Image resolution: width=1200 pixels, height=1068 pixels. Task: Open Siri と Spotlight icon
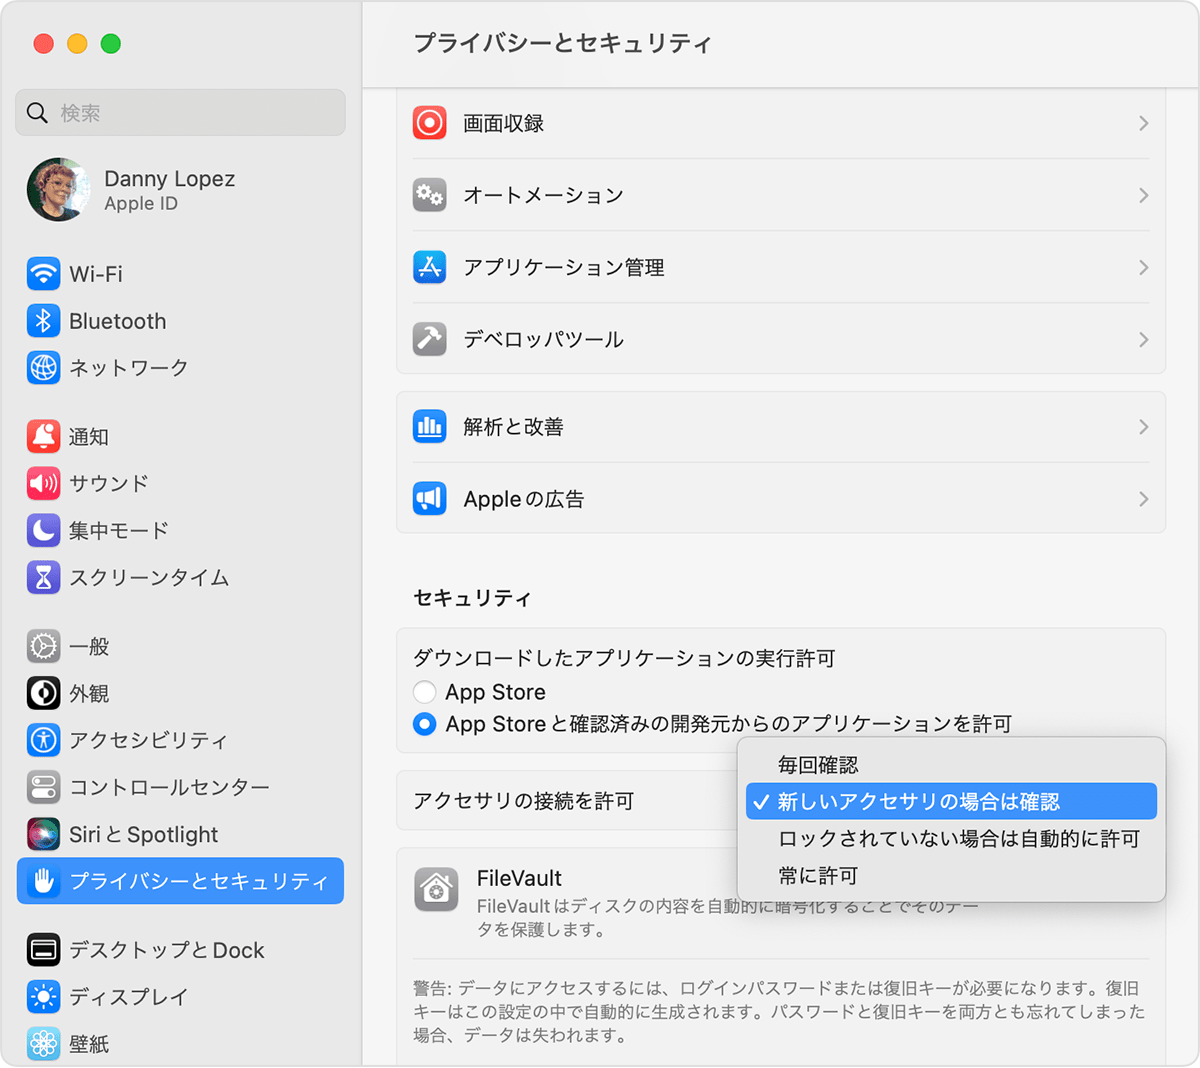tap(43, 834)
